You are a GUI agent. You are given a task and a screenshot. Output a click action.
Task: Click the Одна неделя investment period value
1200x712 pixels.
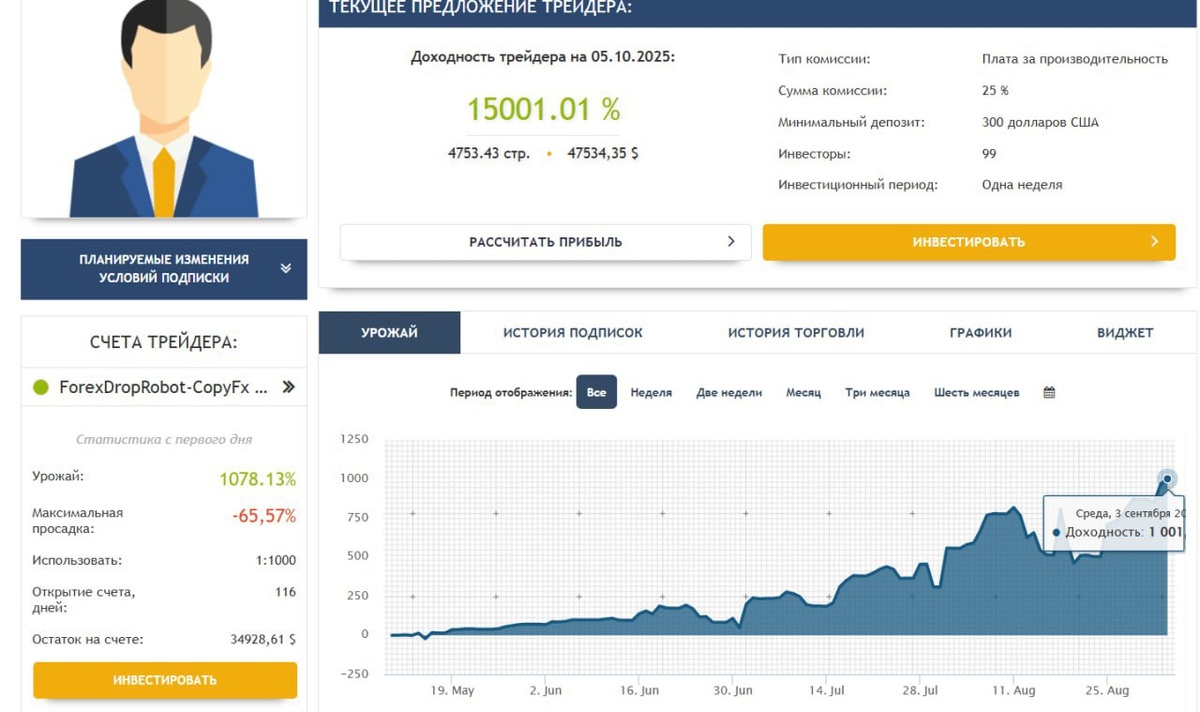[1022, 185]
